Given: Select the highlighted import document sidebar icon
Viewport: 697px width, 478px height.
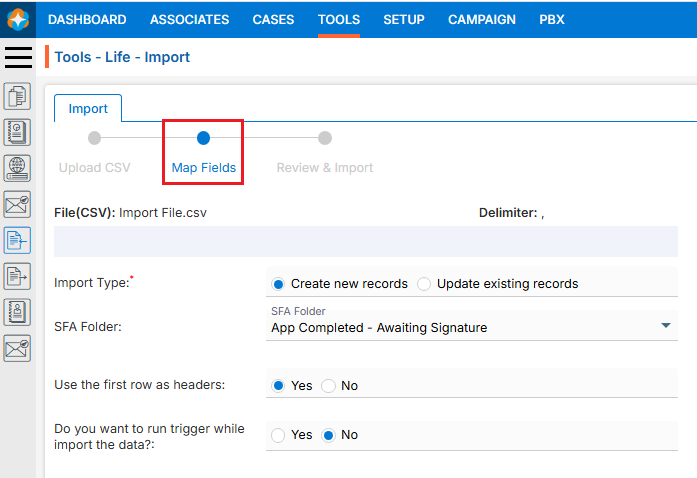Looking at the screenshot, I should (17, 240).
